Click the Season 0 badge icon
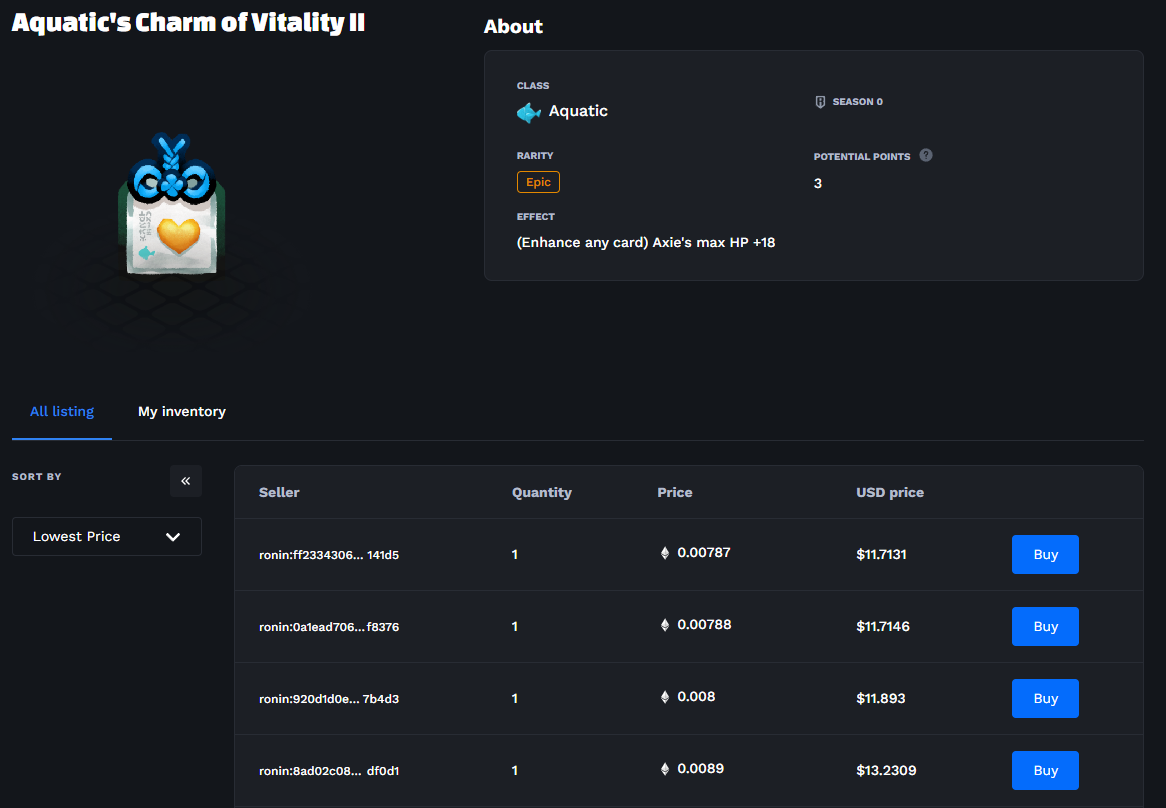This screenshot has width=1166, height=808. [819, 102]
